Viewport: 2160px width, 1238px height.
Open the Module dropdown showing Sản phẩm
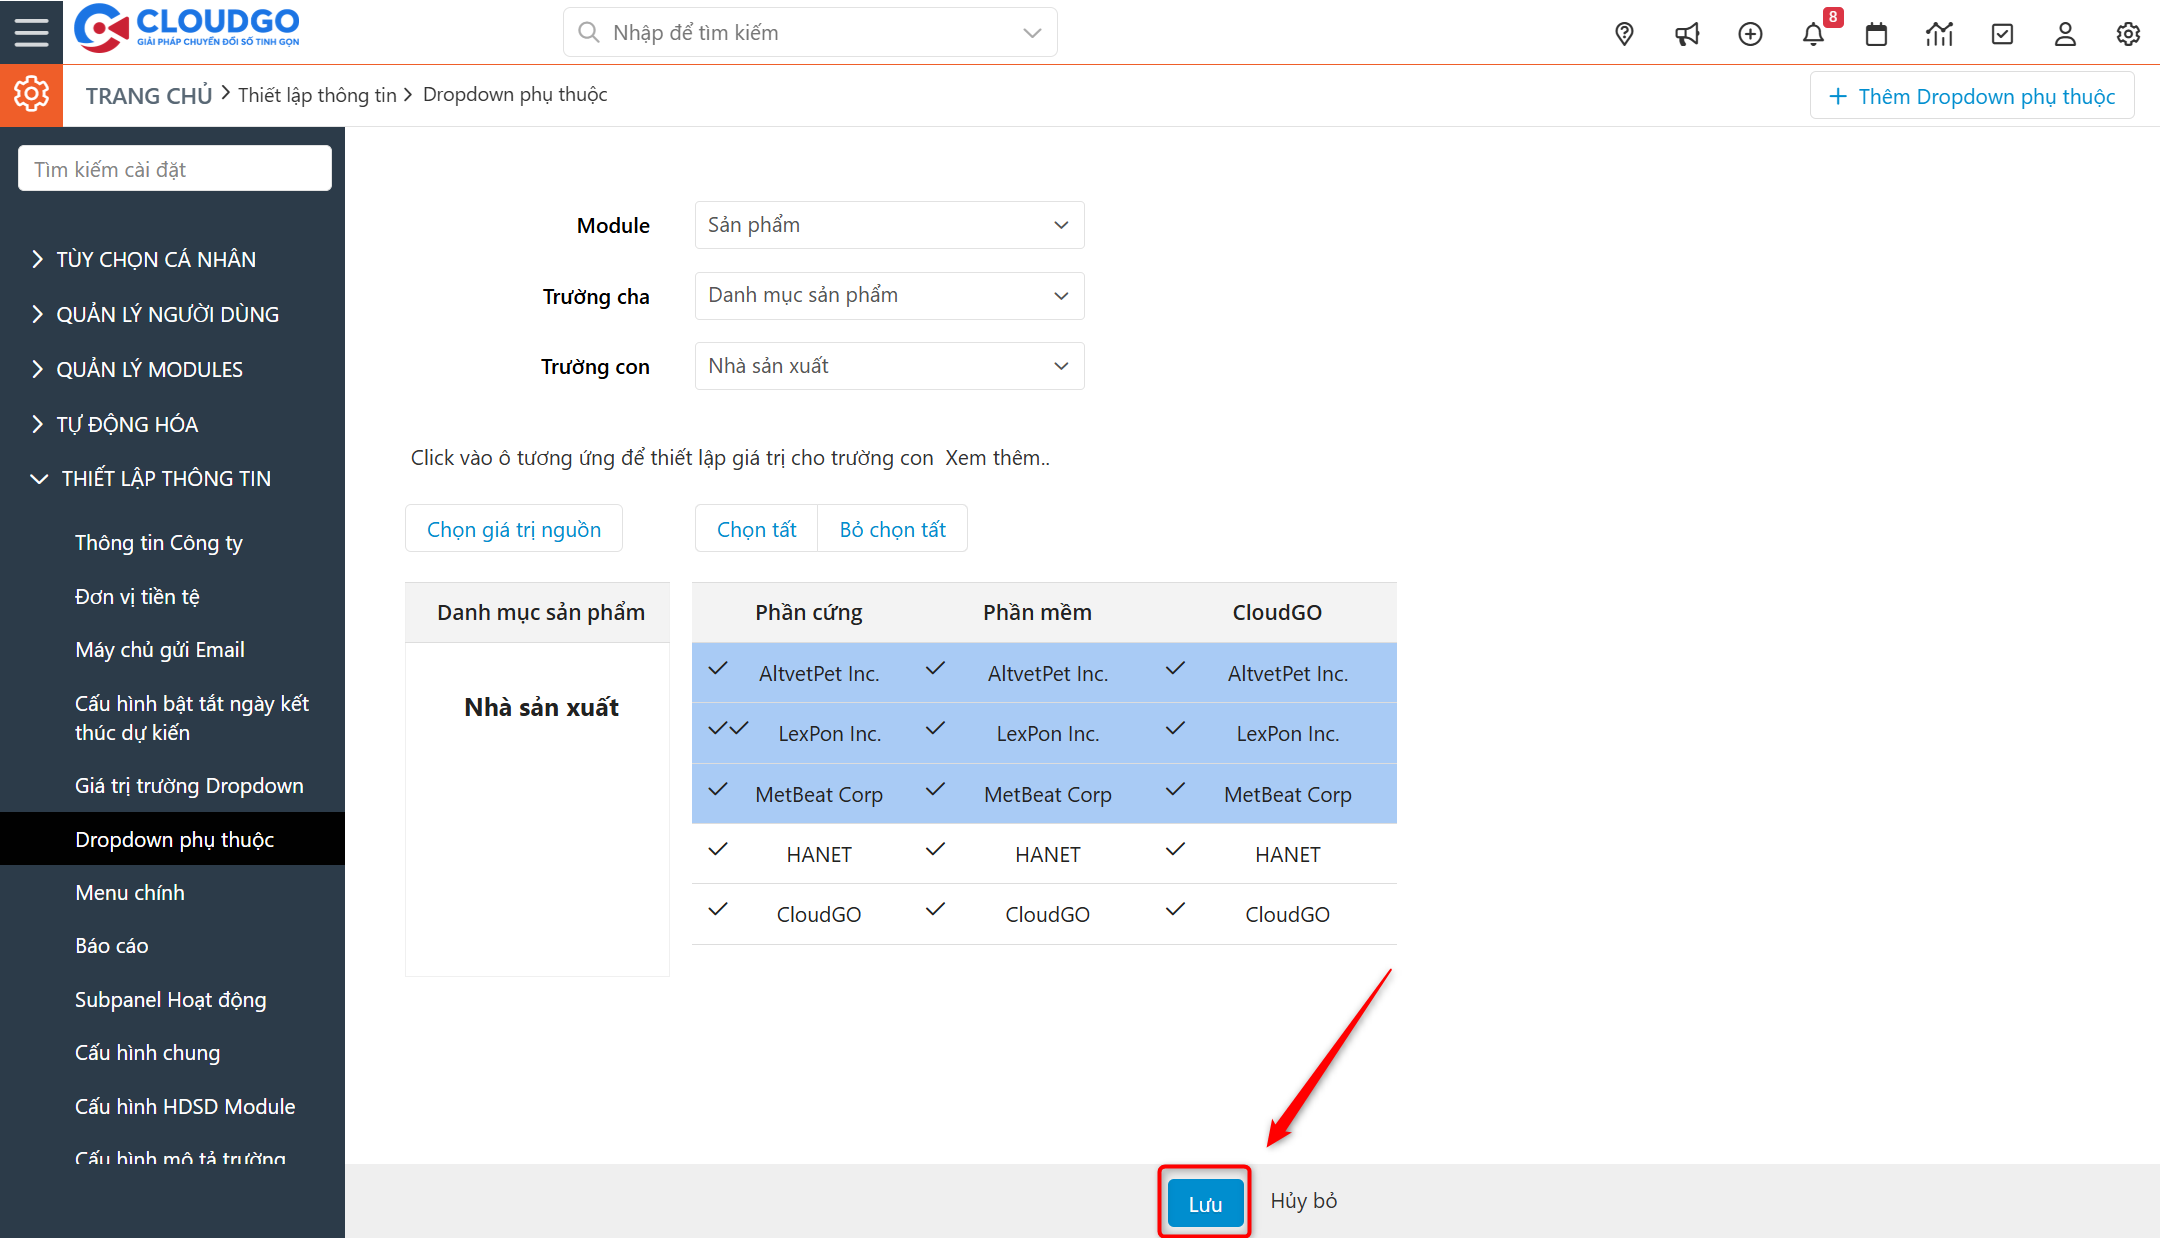888,225
